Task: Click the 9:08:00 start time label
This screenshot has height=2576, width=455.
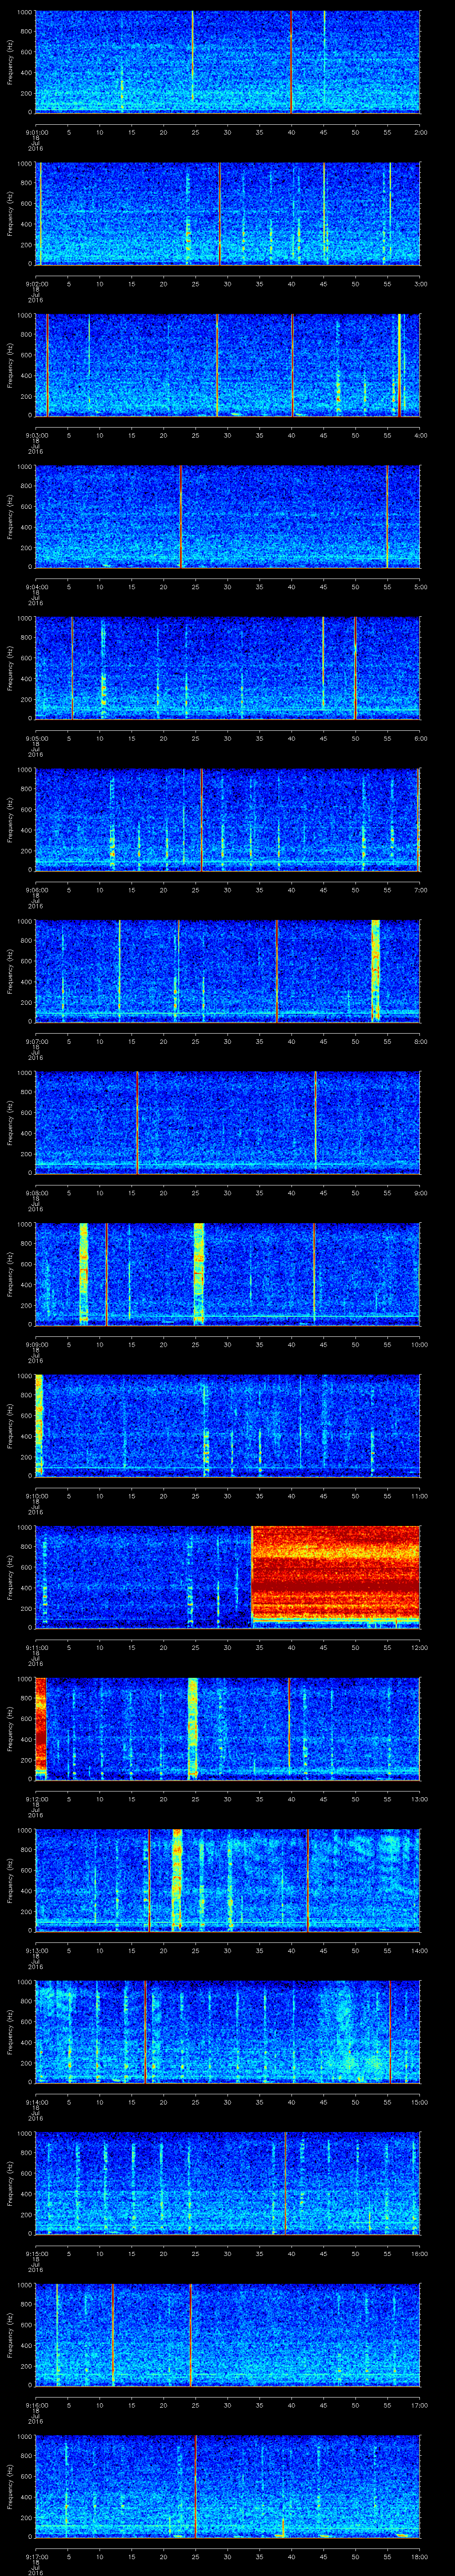Action: 36,1192
